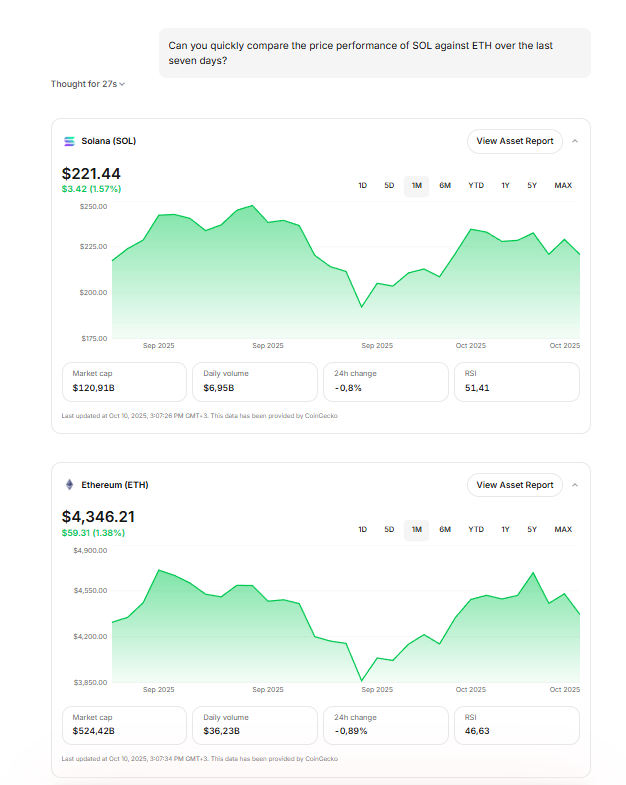Click the Ethereum logo icon
The image size is (626, 785).
click(70, 485)
